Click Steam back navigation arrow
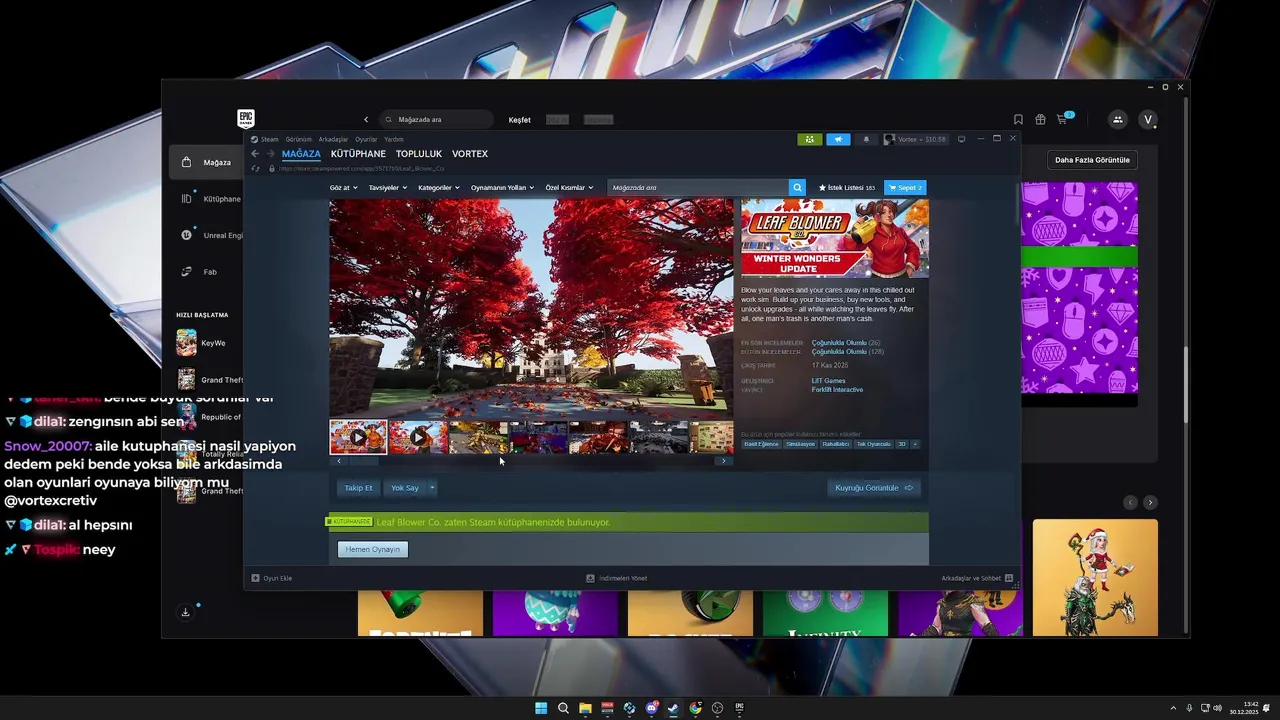The width and height of the screenshot is (1280, 720). click(255, 154)
